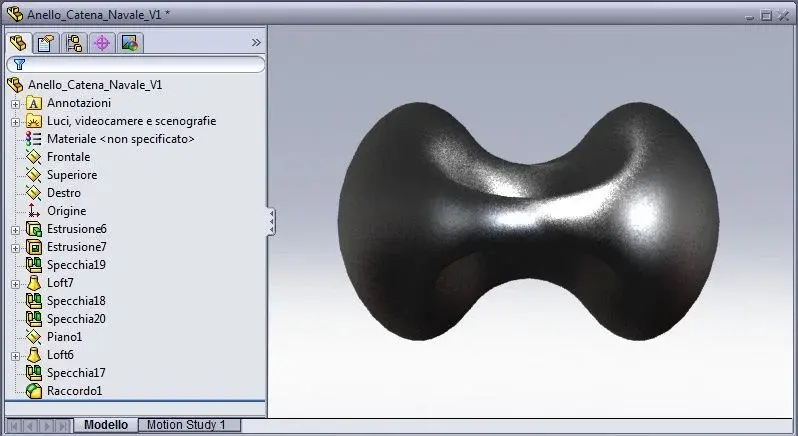Switch to the PropertyManager tab icon
798x436 pixels.
[x=46, y=43]
